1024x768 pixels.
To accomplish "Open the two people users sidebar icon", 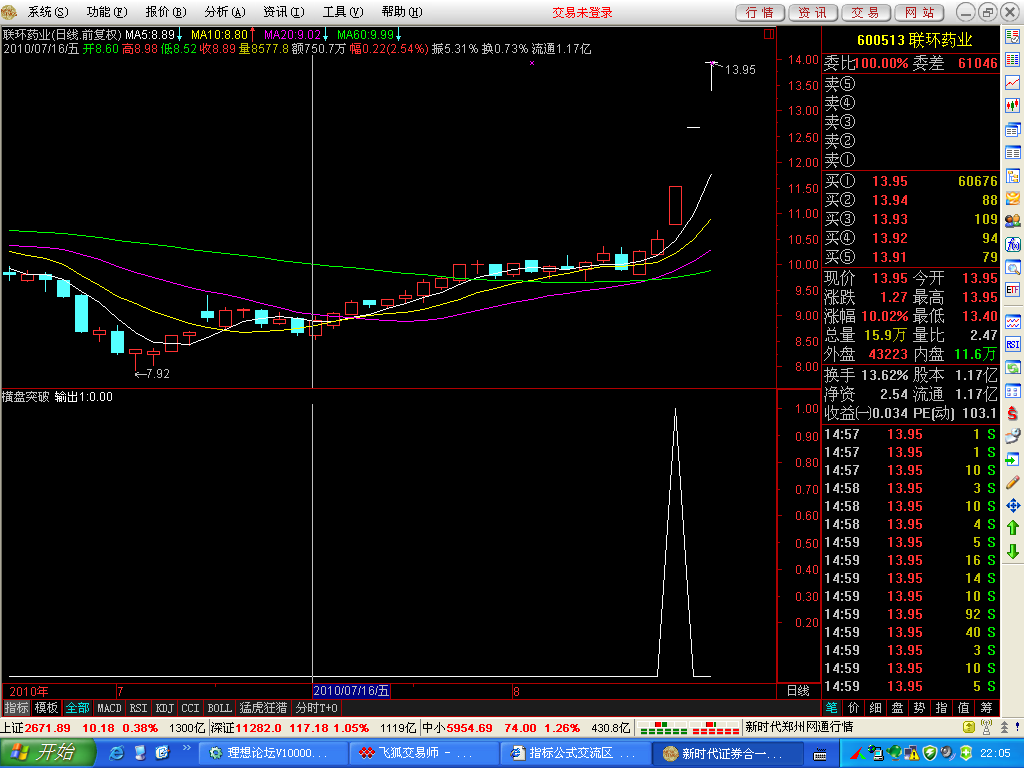I will [1012, 221].
